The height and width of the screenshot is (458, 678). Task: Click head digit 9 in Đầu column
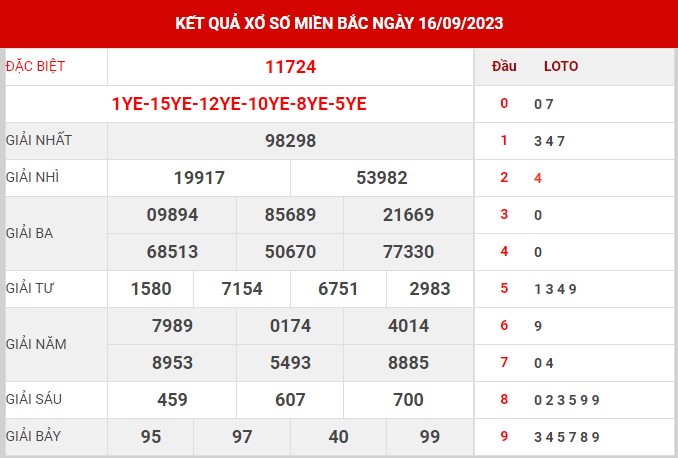click(504, 436)
